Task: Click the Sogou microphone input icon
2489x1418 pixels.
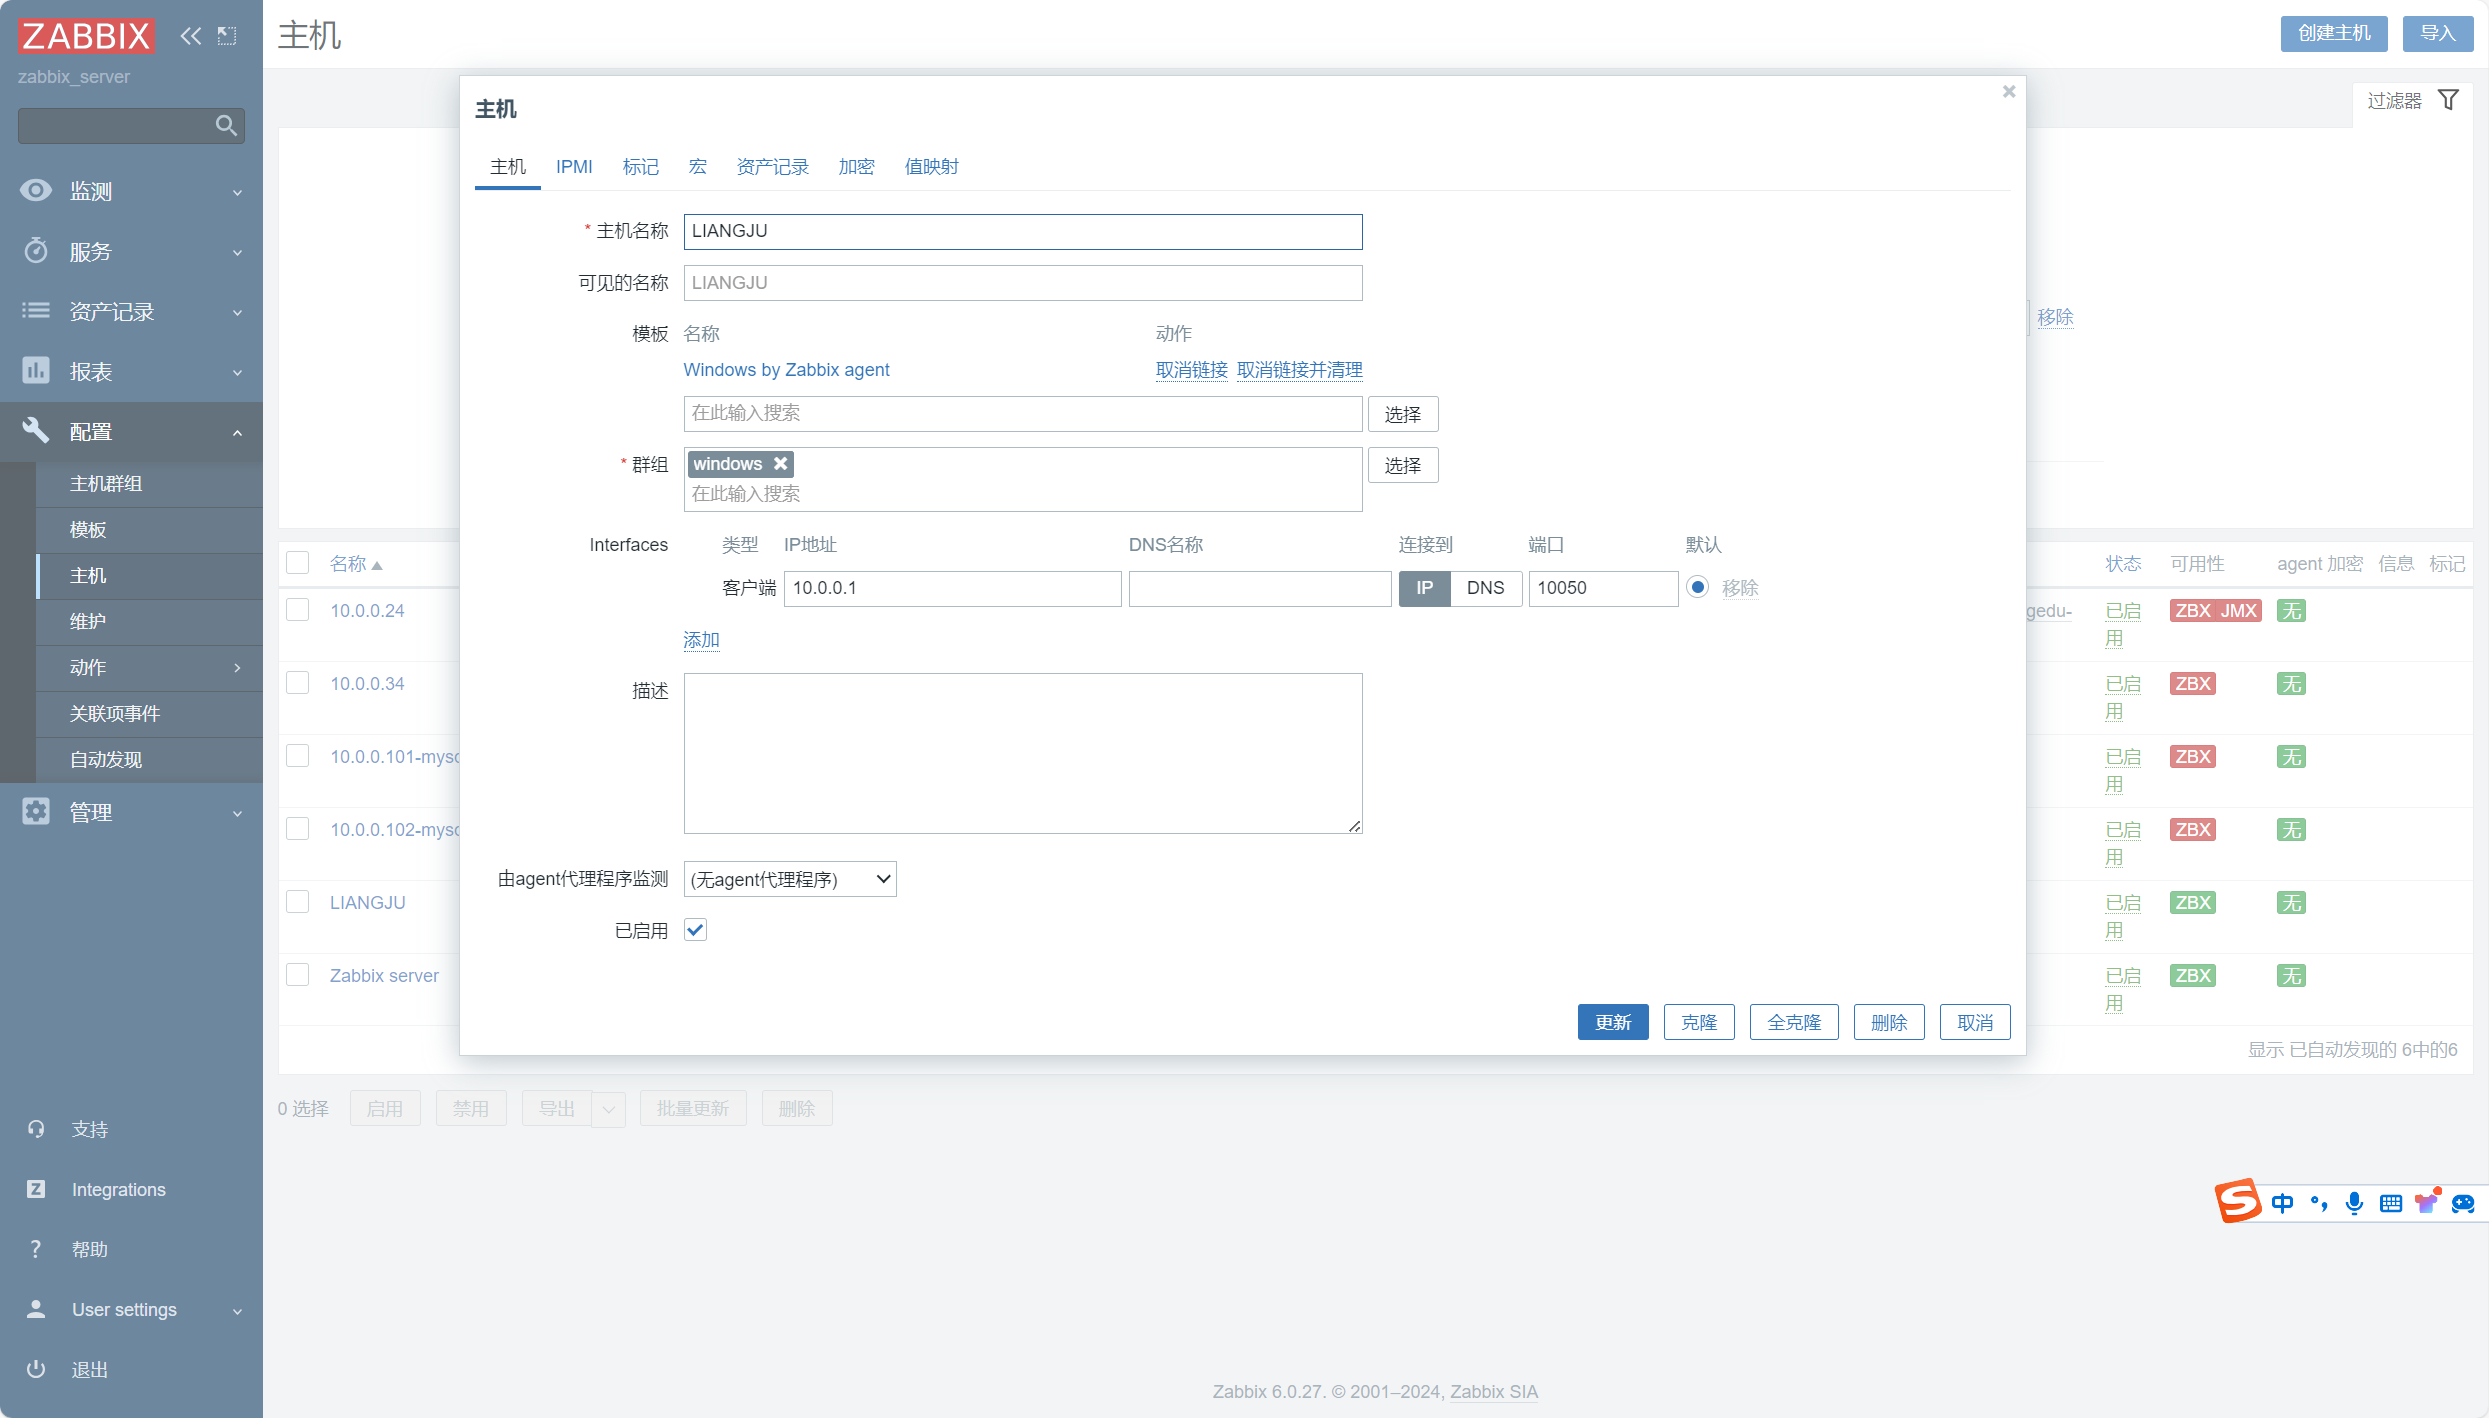Action: pos(2354,1203)
